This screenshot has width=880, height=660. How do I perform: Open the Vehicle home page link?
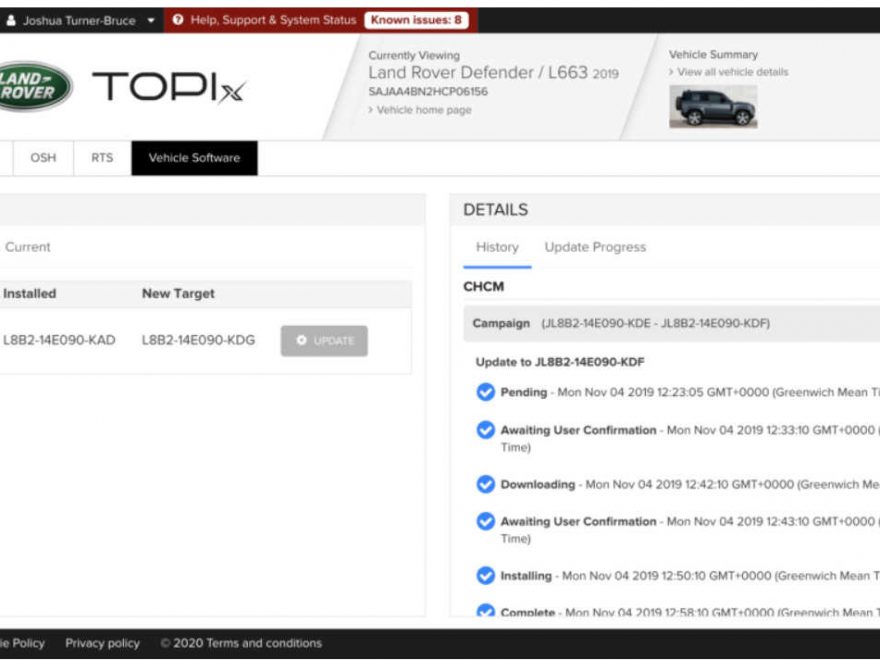423,110
